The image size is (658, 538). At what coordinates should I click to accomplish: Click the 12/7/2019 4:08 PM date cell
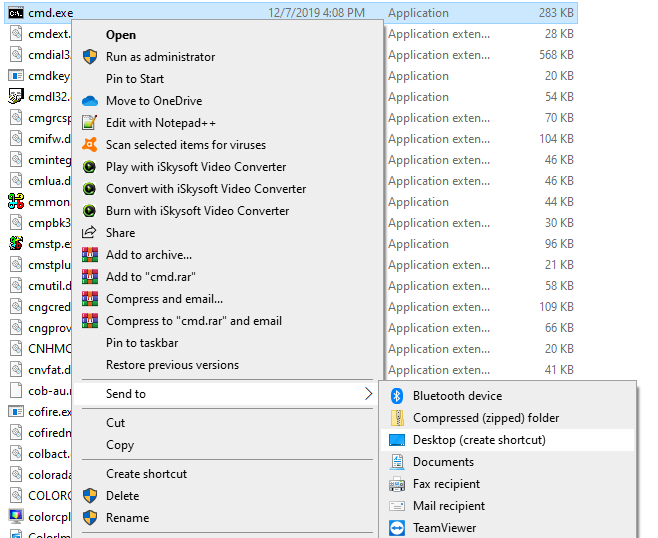(316, 13)
